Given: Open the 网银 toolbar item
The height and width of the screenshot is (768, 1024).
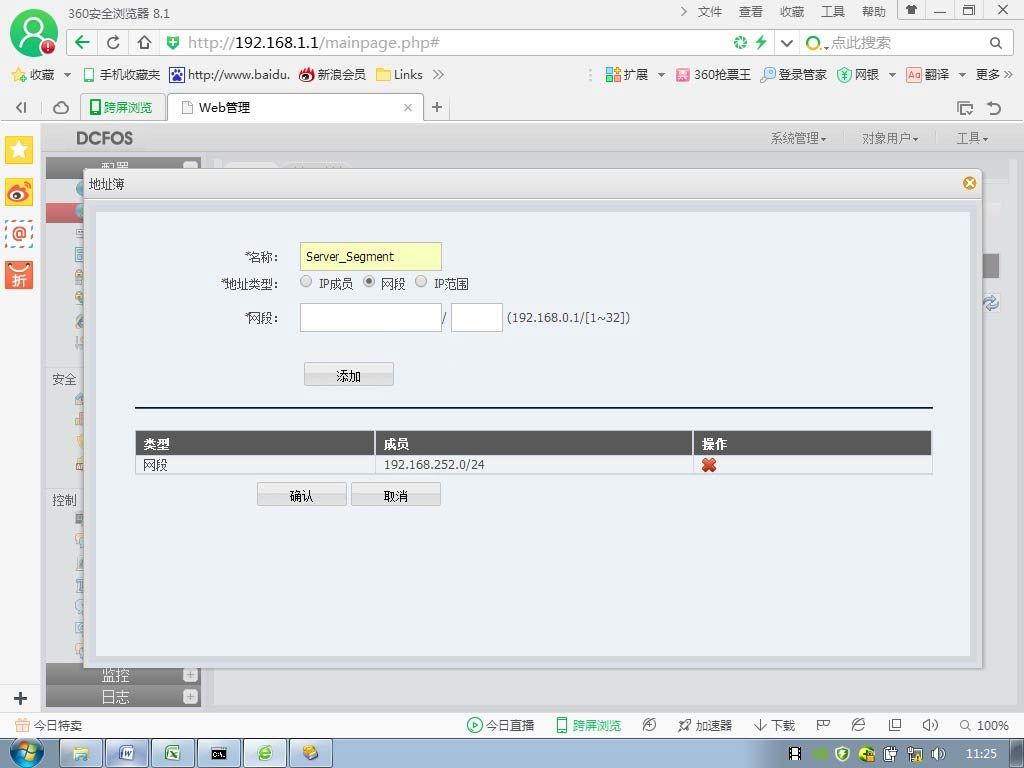Looking at the screenshot, I should point(859,75).
